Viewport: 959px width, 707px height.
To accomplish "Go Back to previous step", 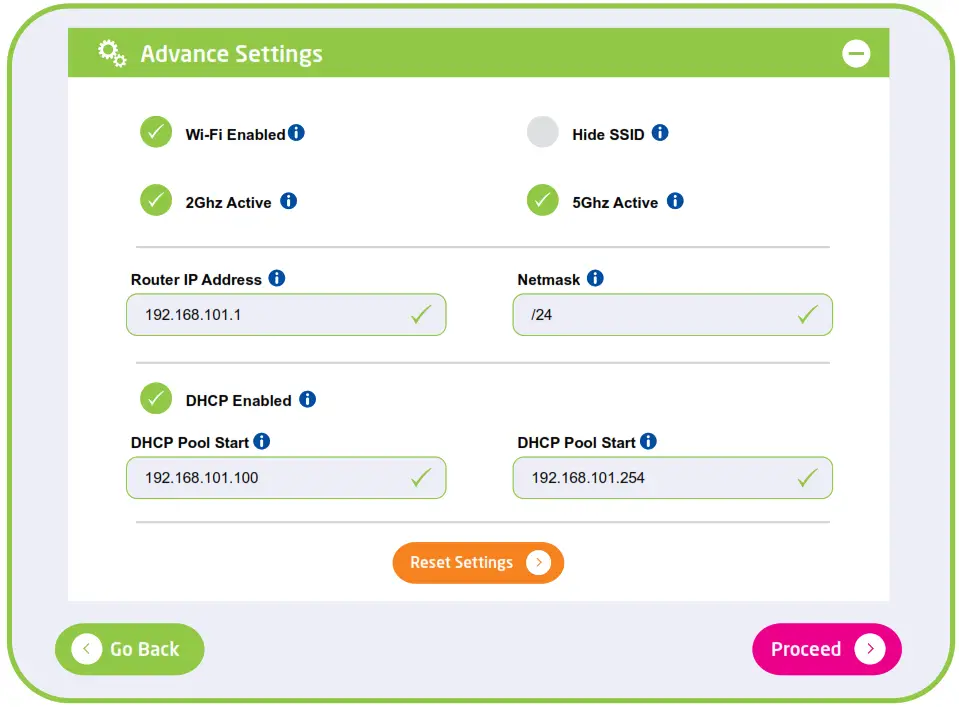I will tap(129, 649).
